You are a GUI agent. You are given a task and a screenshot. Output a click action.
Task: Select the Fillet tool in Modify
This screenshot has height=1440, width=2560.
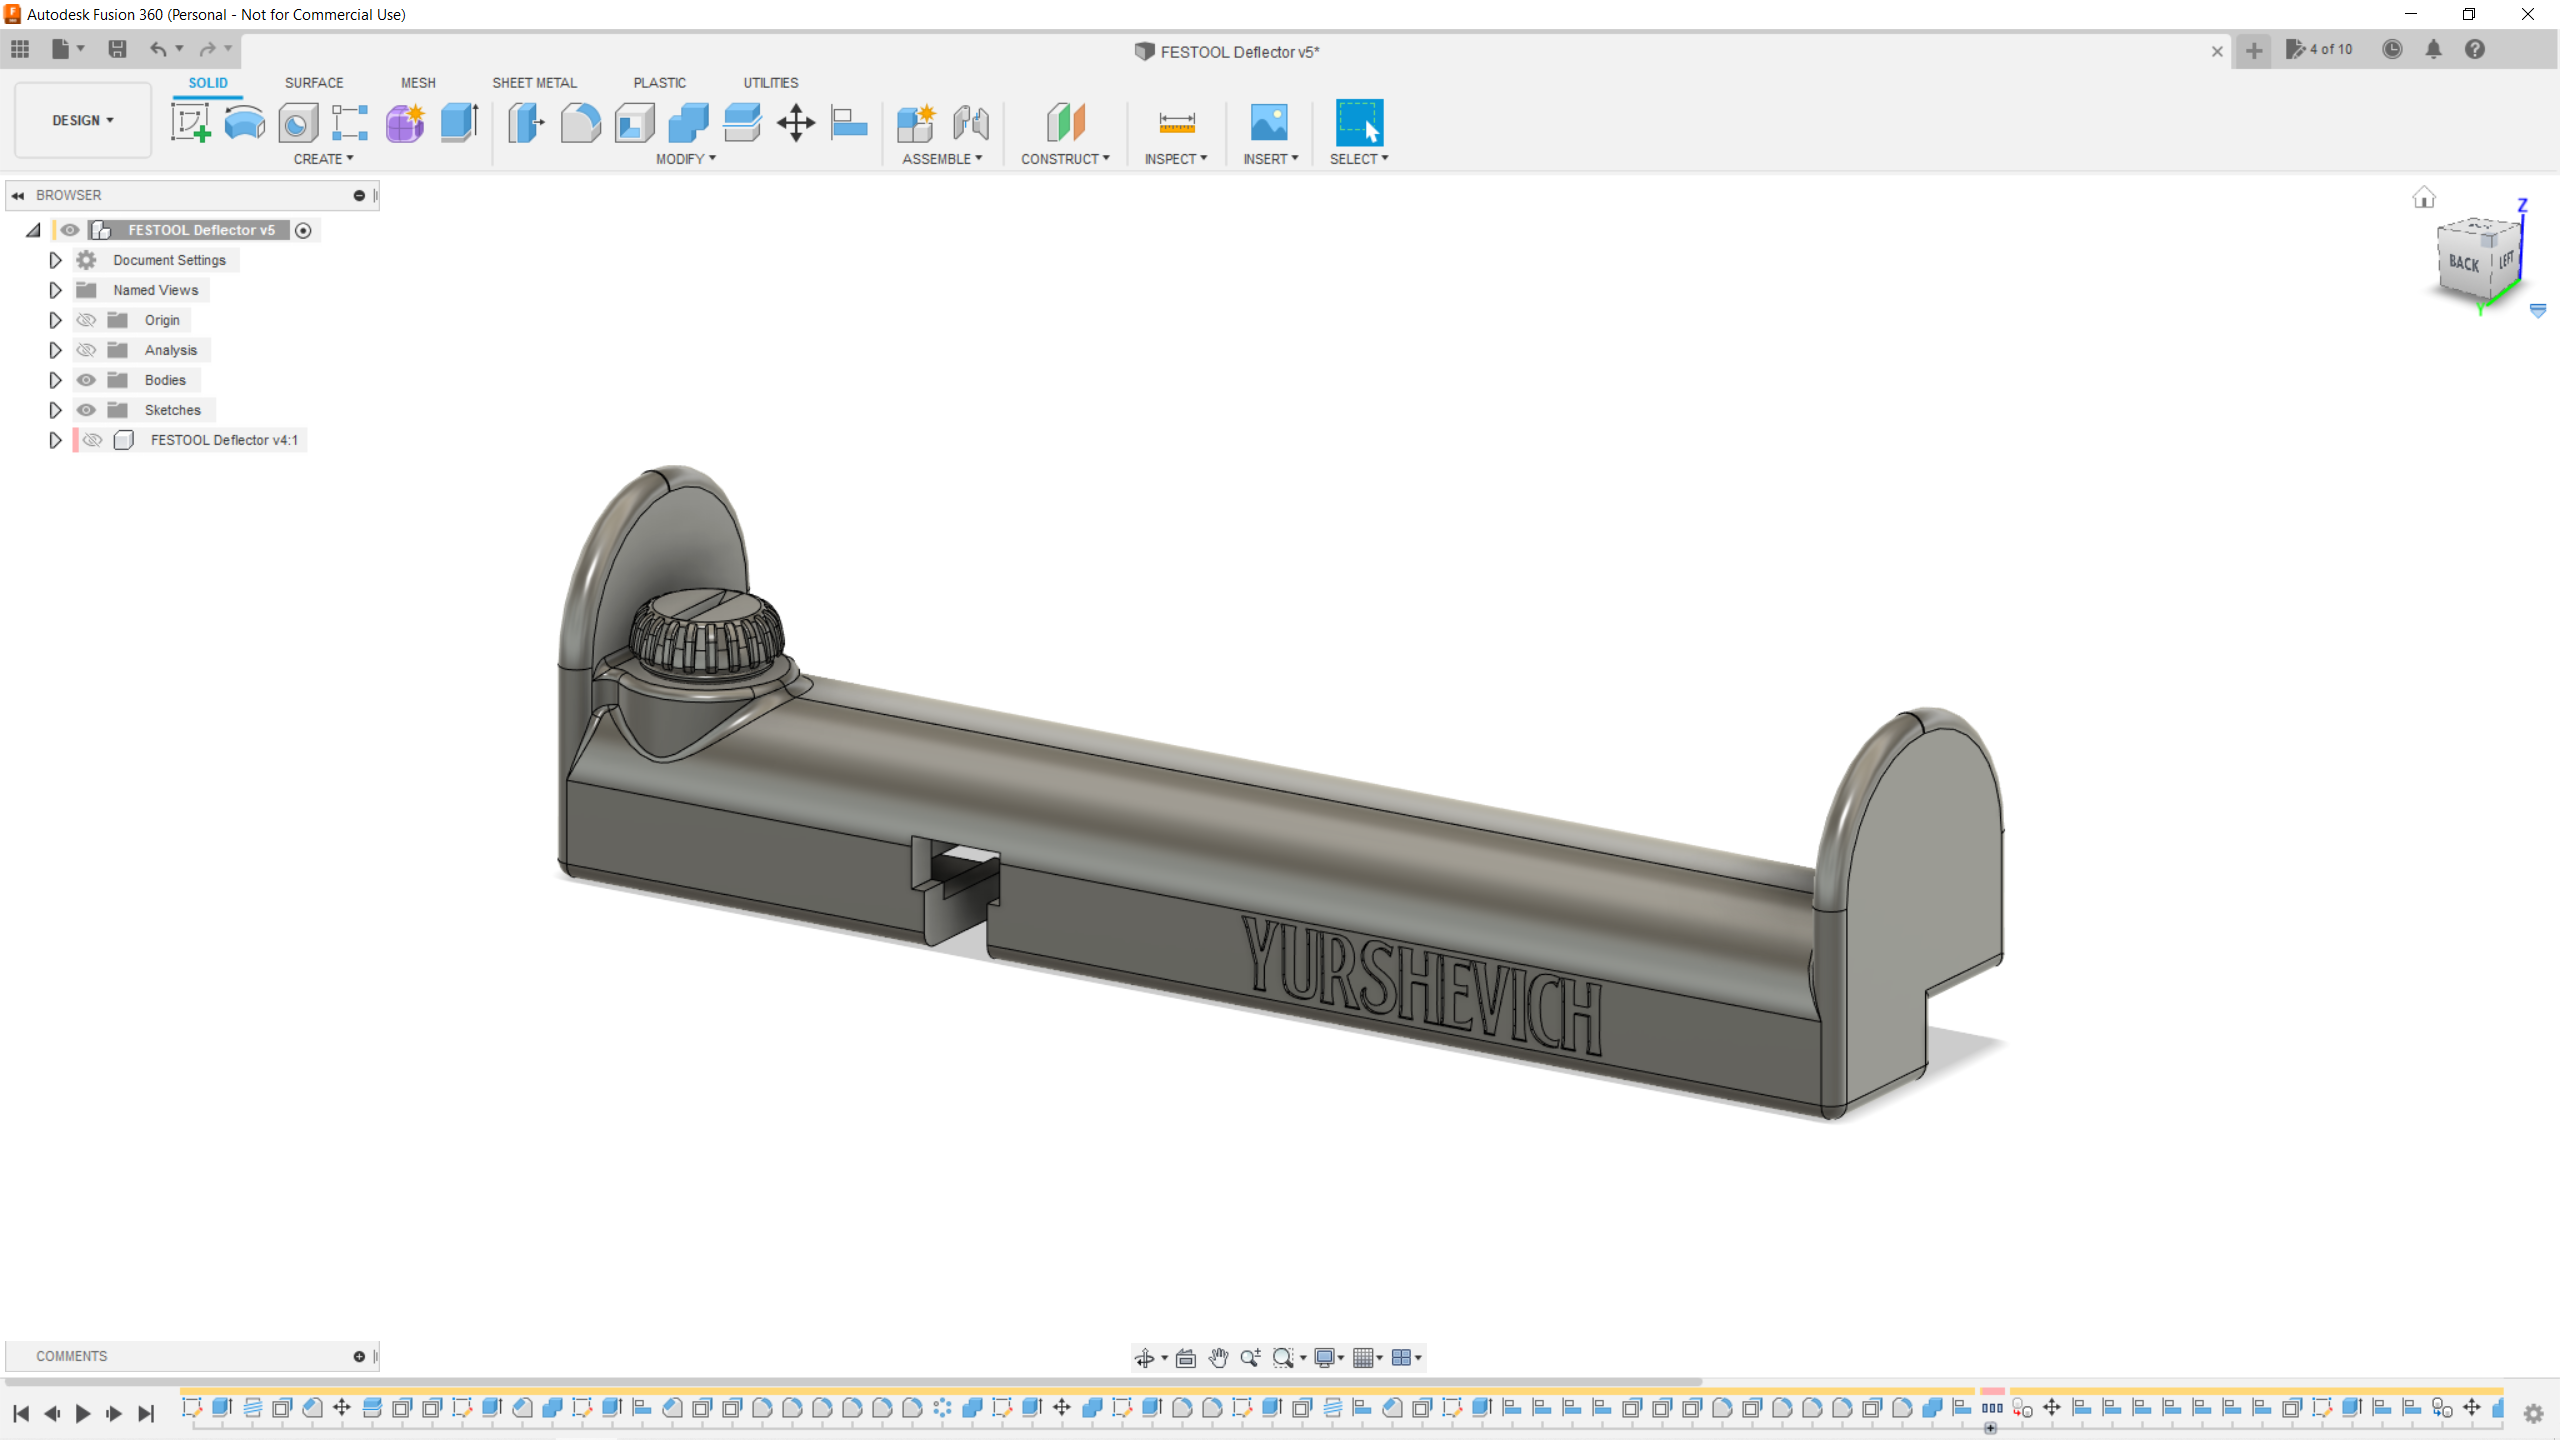580,123
